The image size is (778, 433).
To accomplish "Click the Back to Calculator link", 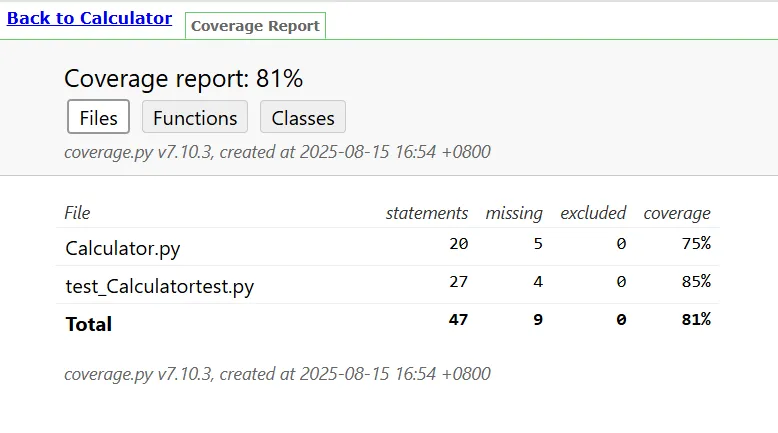I will click(x=89, y=18).
